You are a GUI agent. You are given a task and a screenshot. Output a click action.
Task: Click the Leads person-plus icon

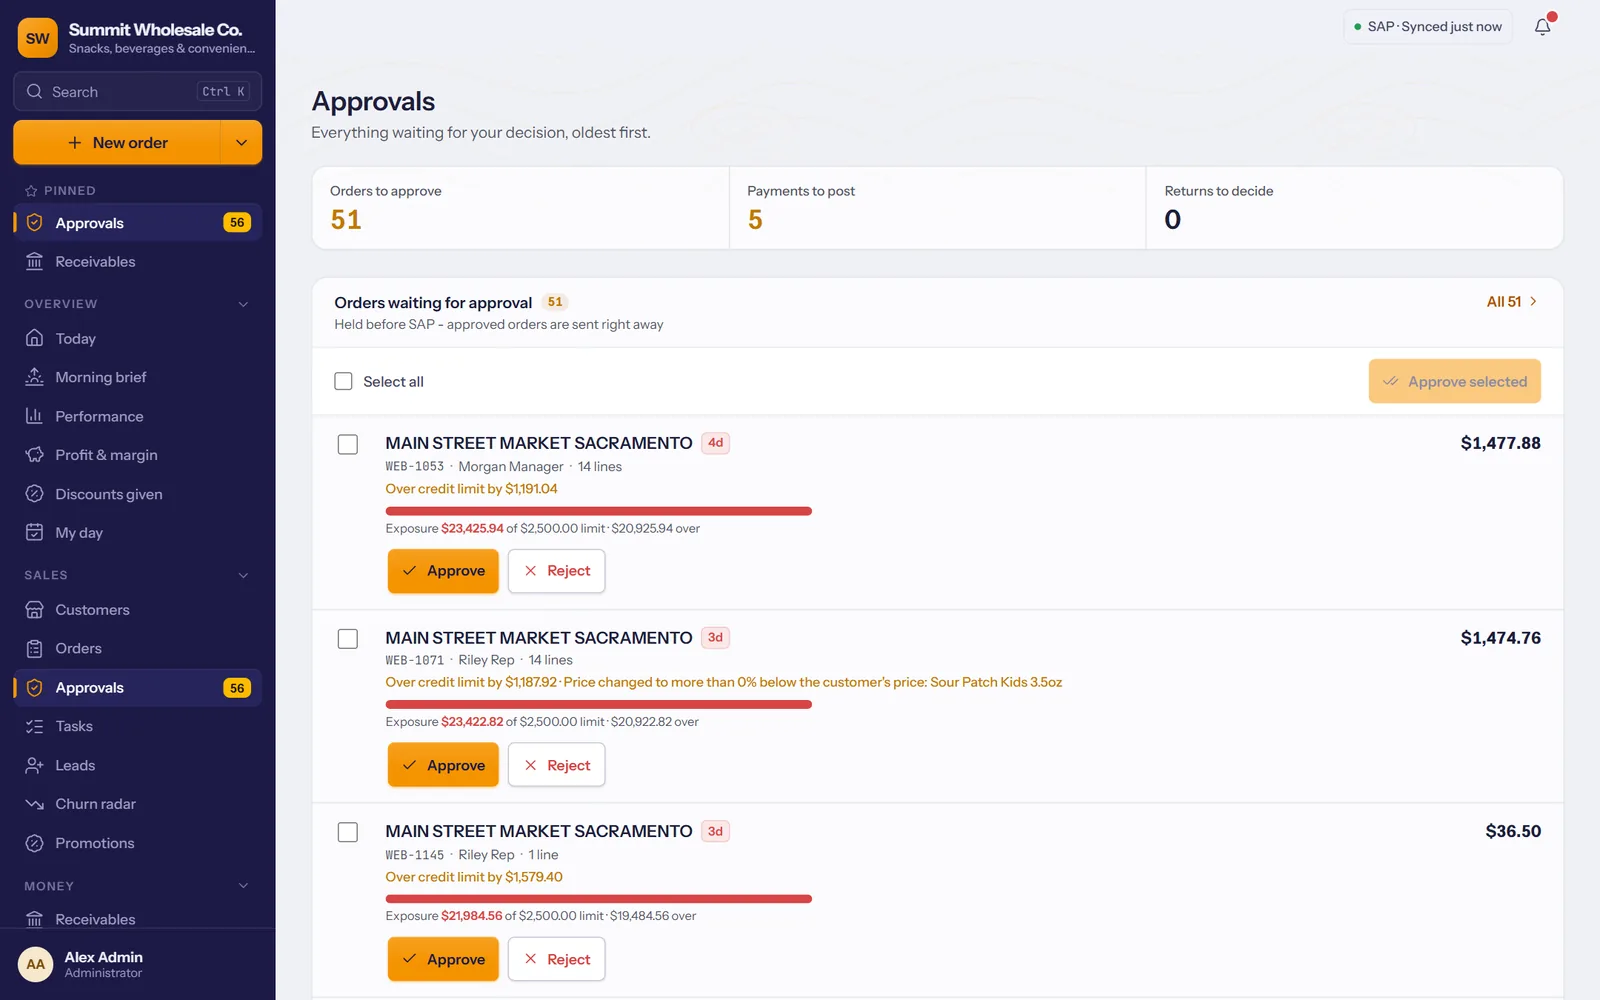35,766
